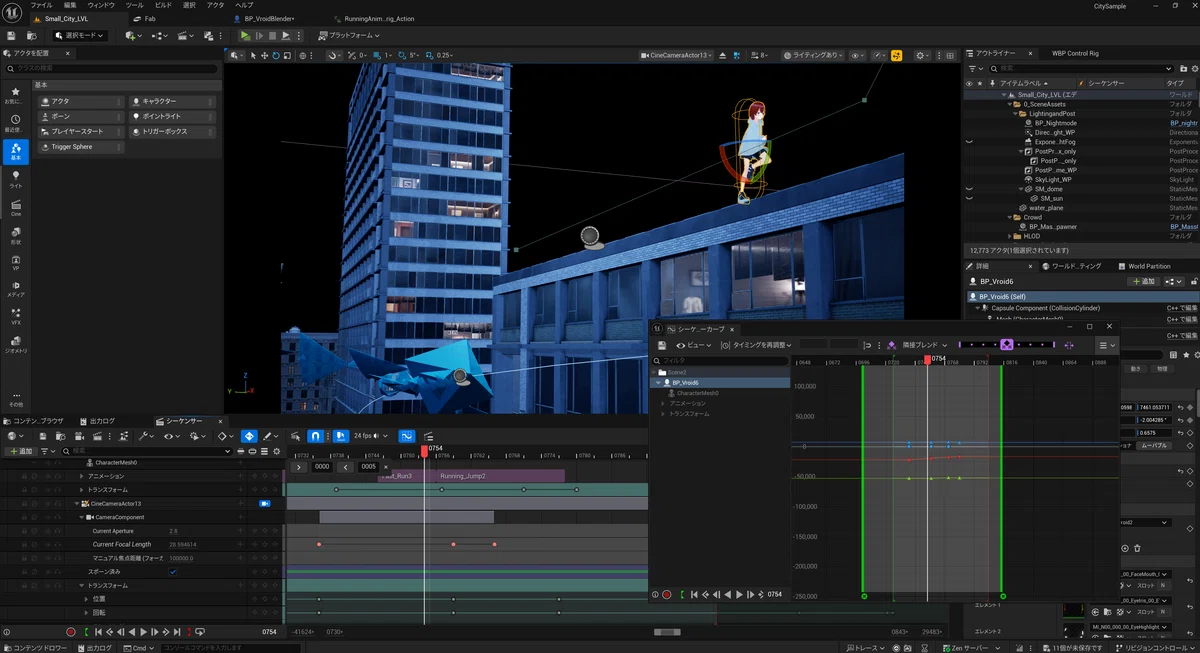Click the camera lock icon on CineCameraActor13
The width and height of the screenshot is (1200, 653).
click(x=265, y=504)
